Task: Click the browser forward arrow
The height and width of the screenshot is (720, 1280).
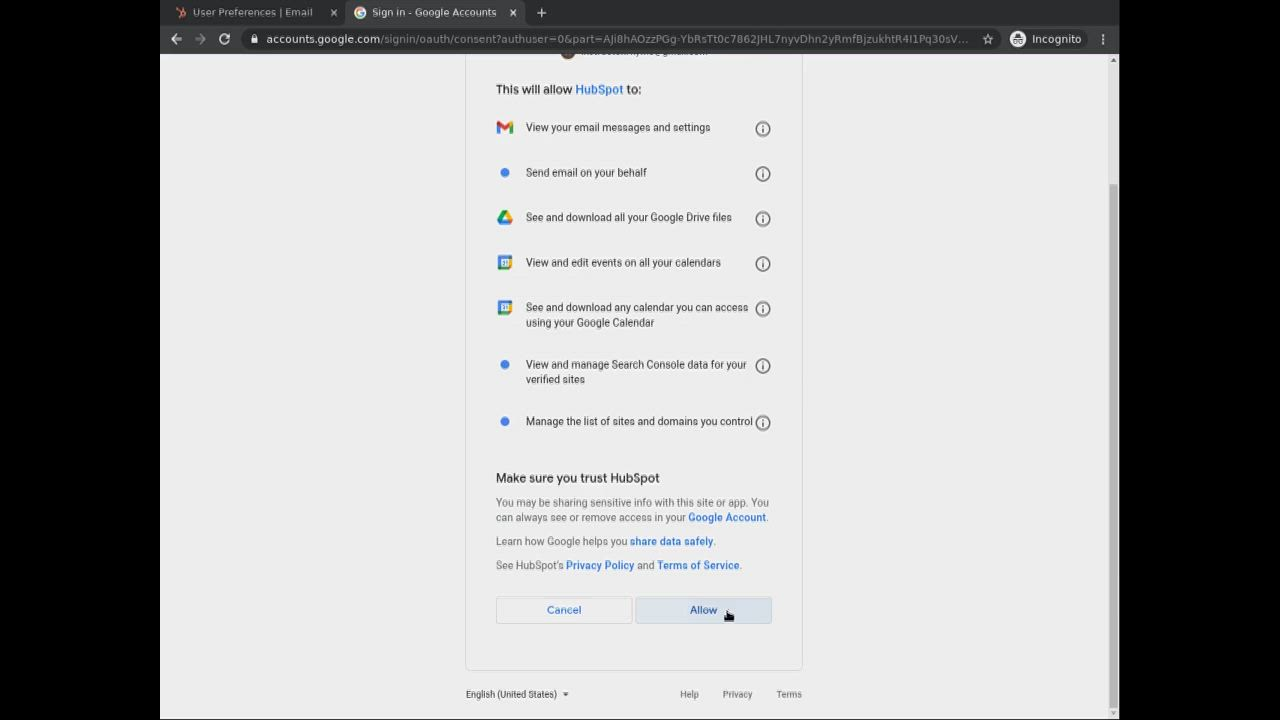Action: coord(200,39)
